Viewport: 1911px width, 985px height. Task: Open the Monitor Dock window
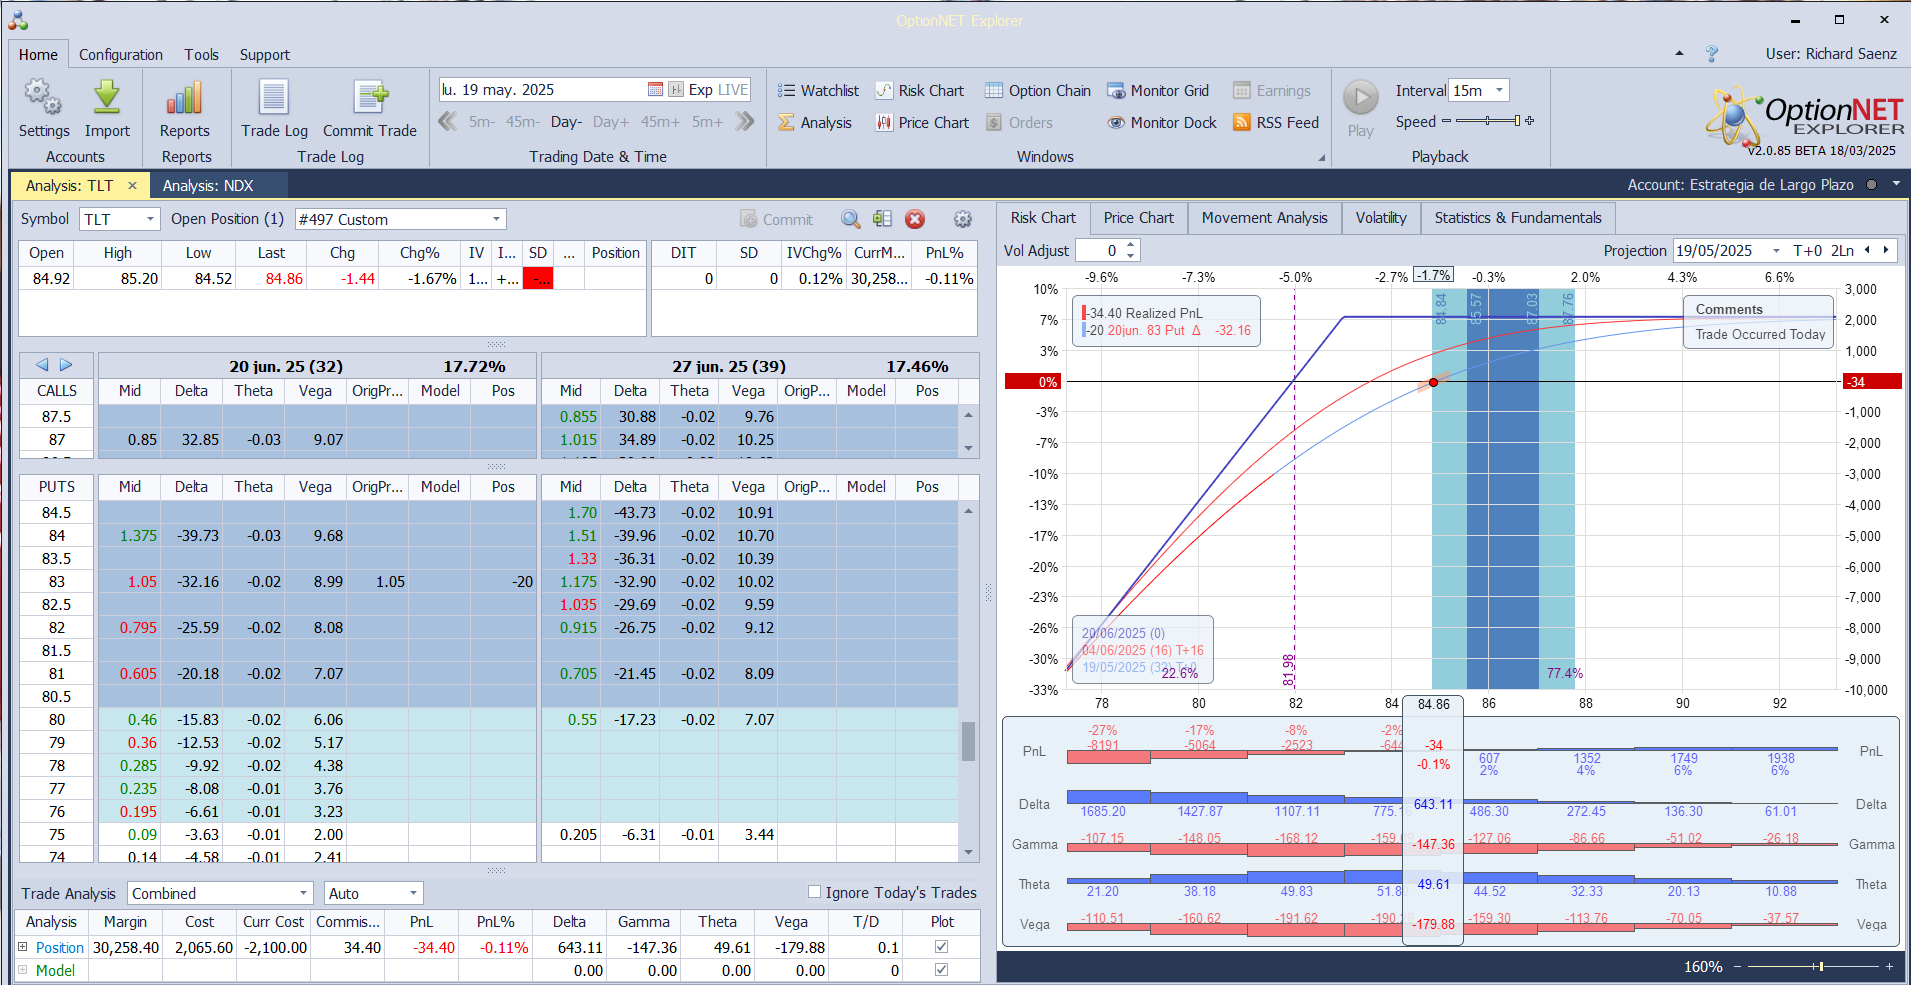coord(1162,122)
